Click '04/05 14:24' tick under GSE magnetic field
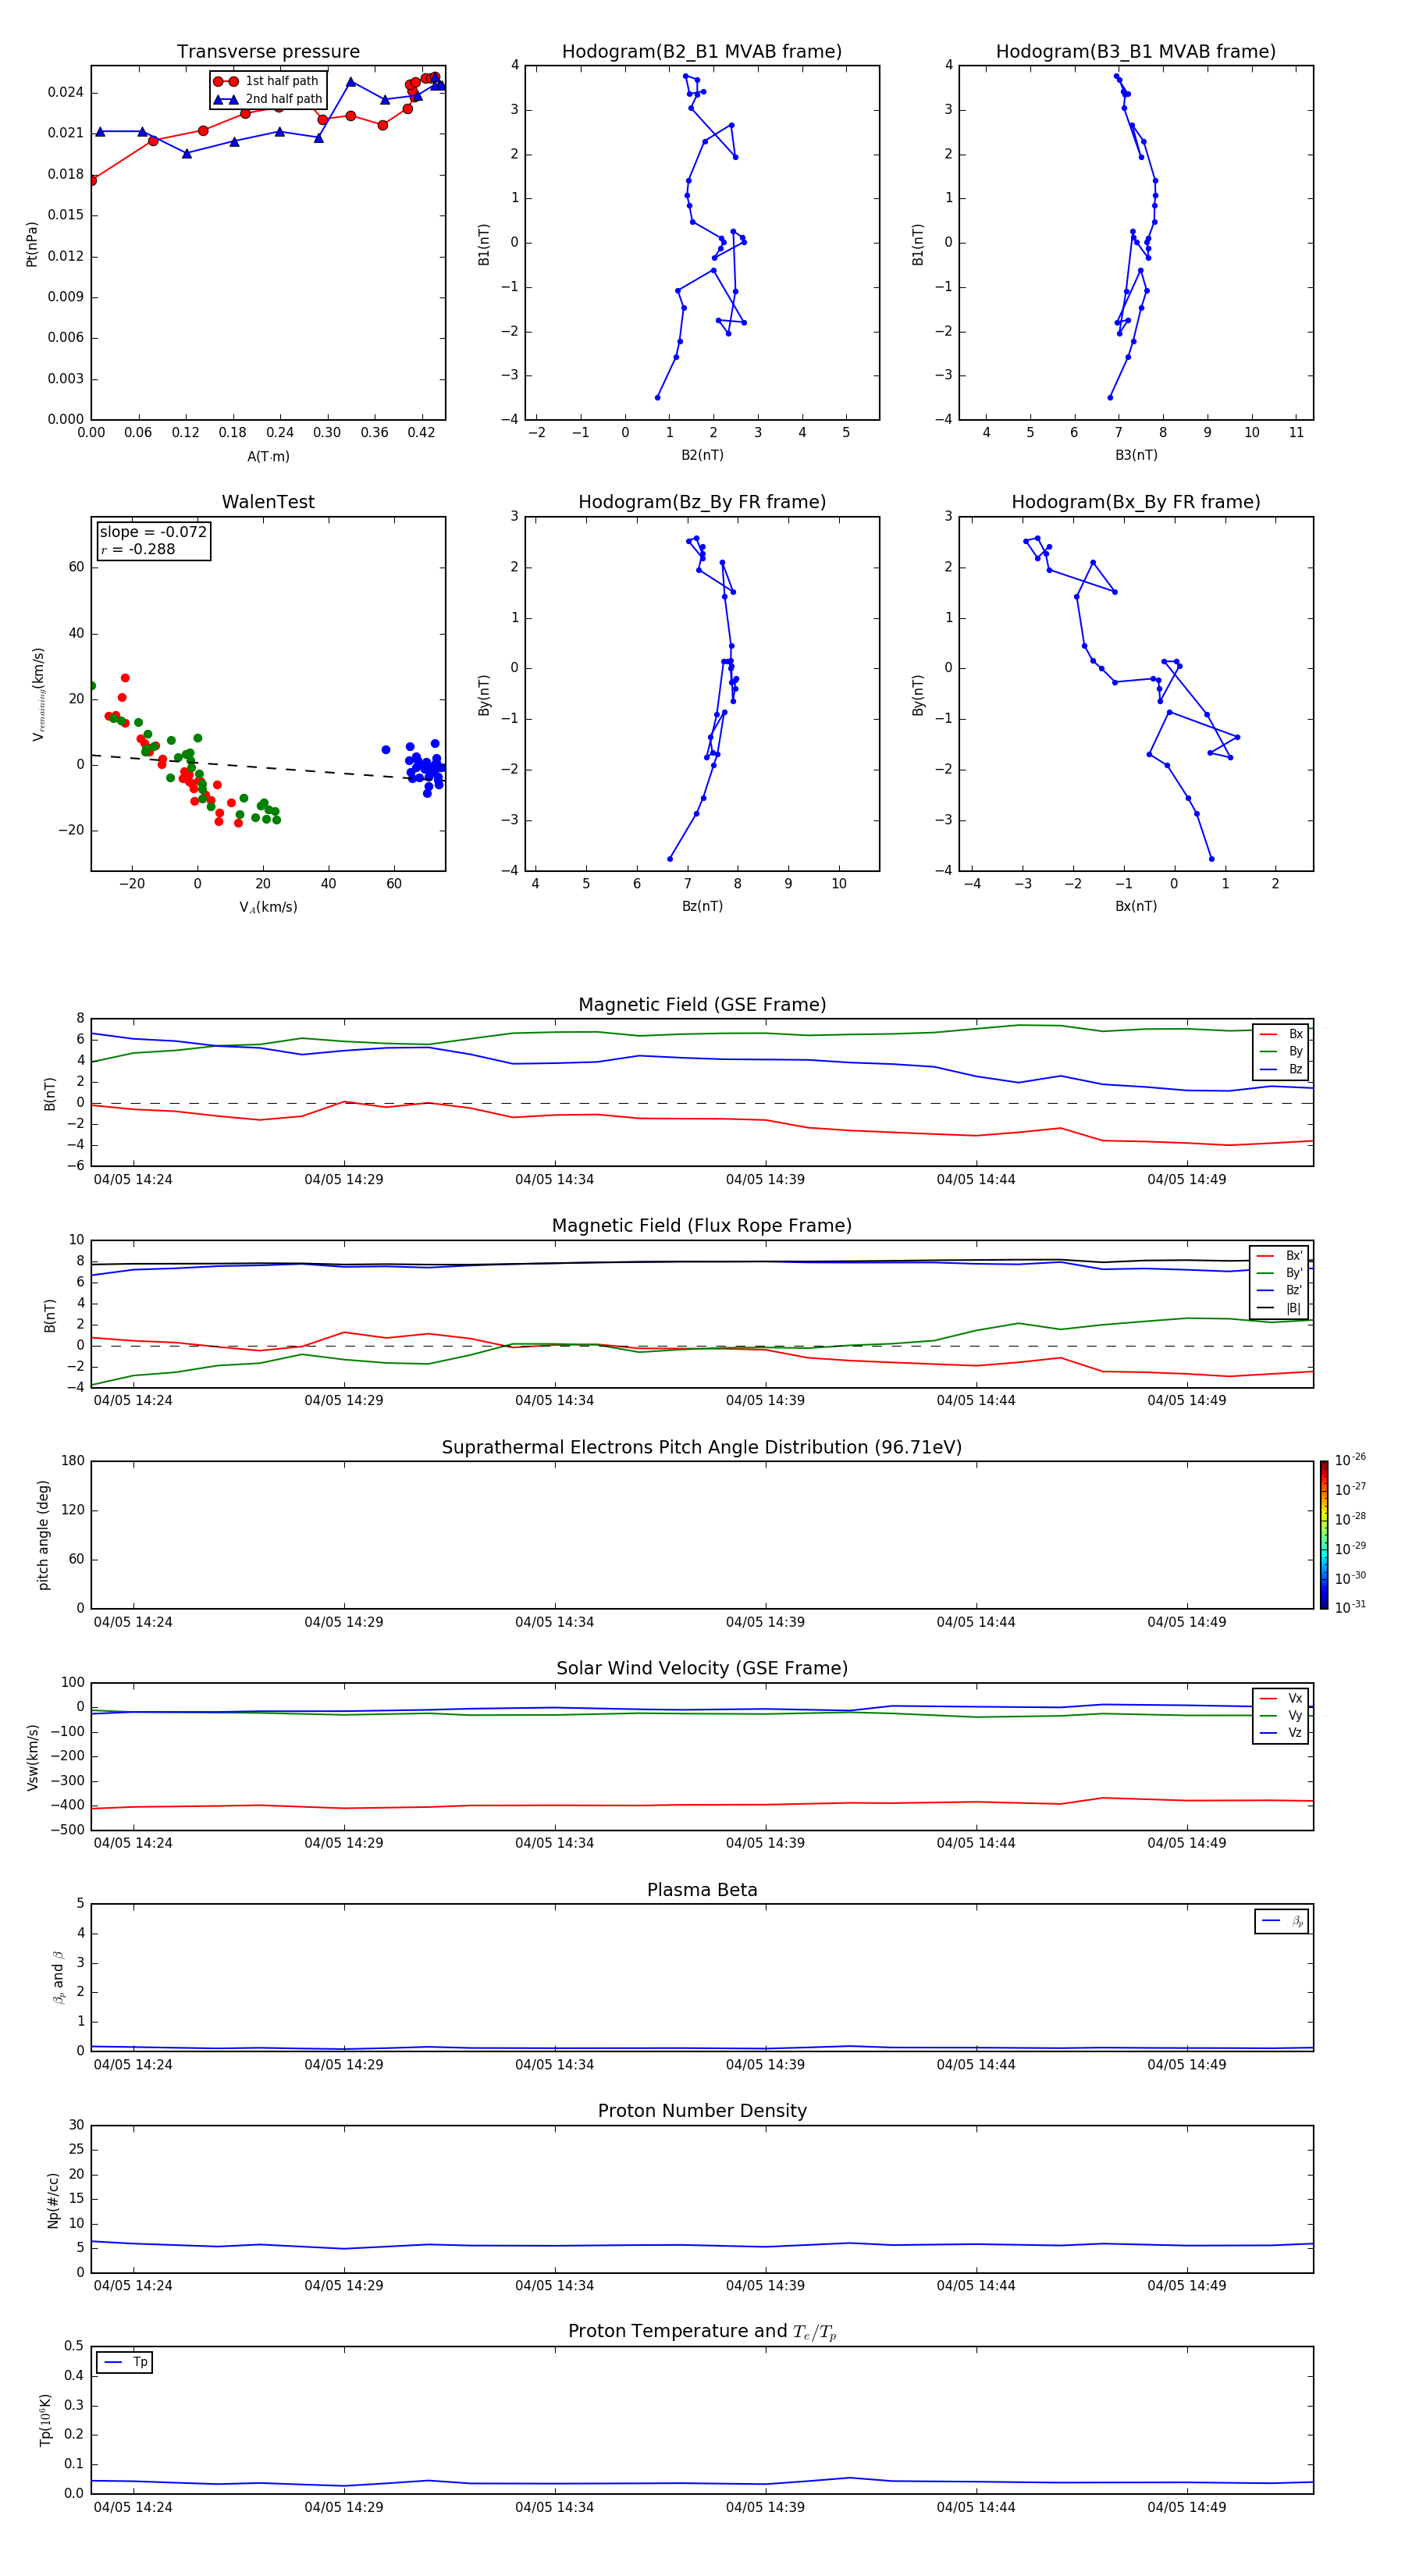The image size is (1405, 2576). click(133, 1180)
